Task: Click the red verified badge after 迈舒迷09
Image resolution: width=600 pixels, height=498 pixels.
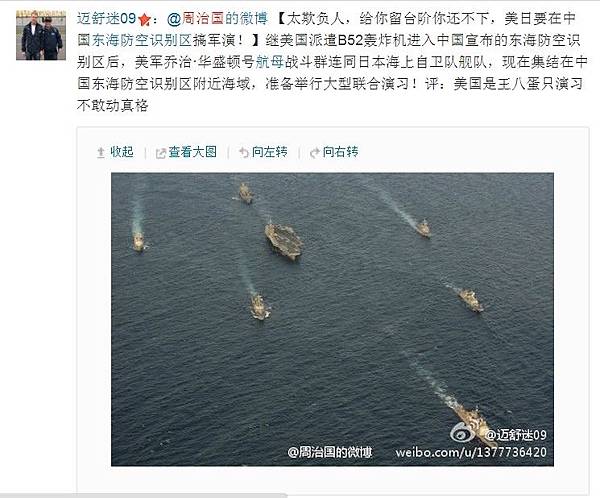Action: [144, 19]
